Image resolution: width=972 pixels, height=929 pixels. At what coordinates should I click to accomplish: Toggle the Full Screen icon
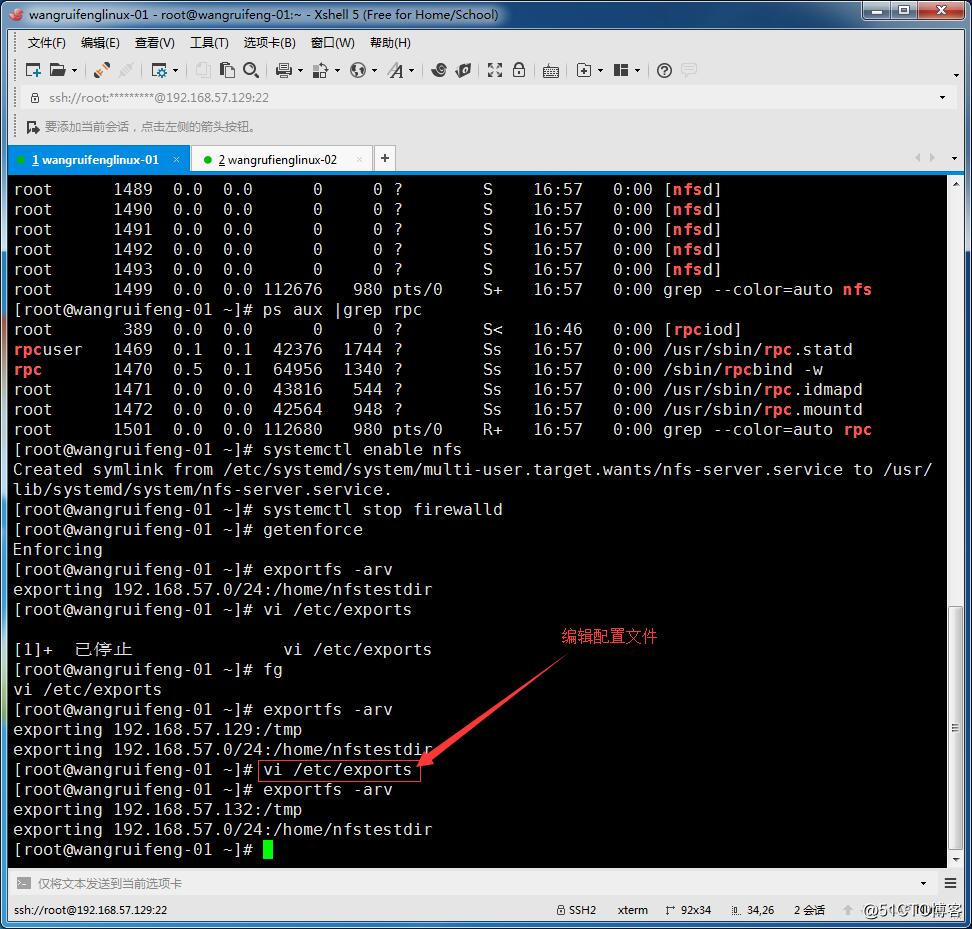coord(495,70)
